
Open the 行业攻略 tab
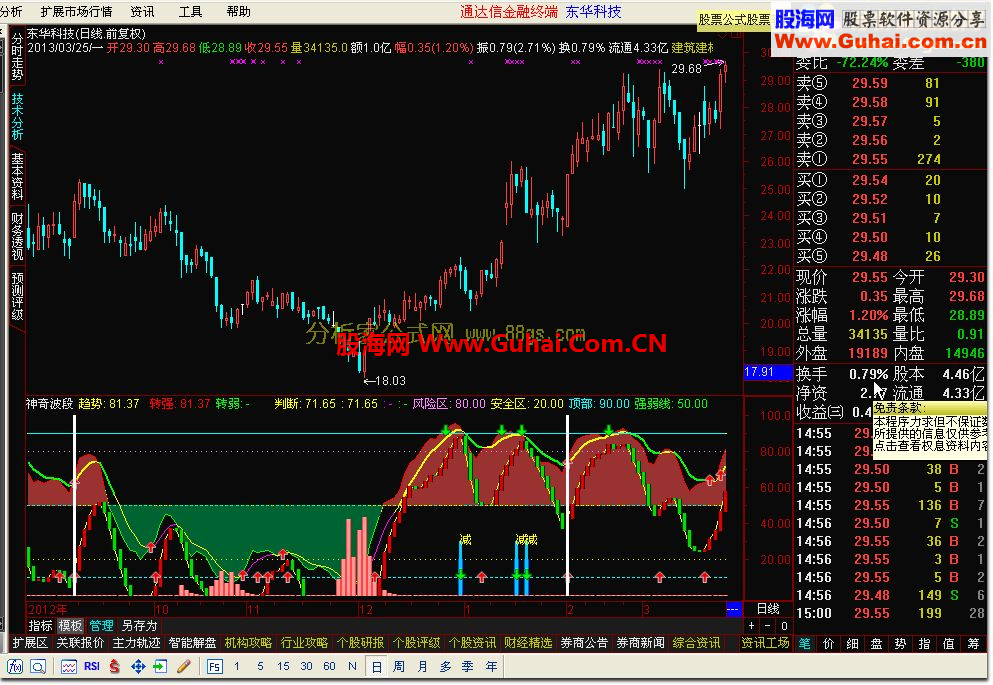pos(304,643)
